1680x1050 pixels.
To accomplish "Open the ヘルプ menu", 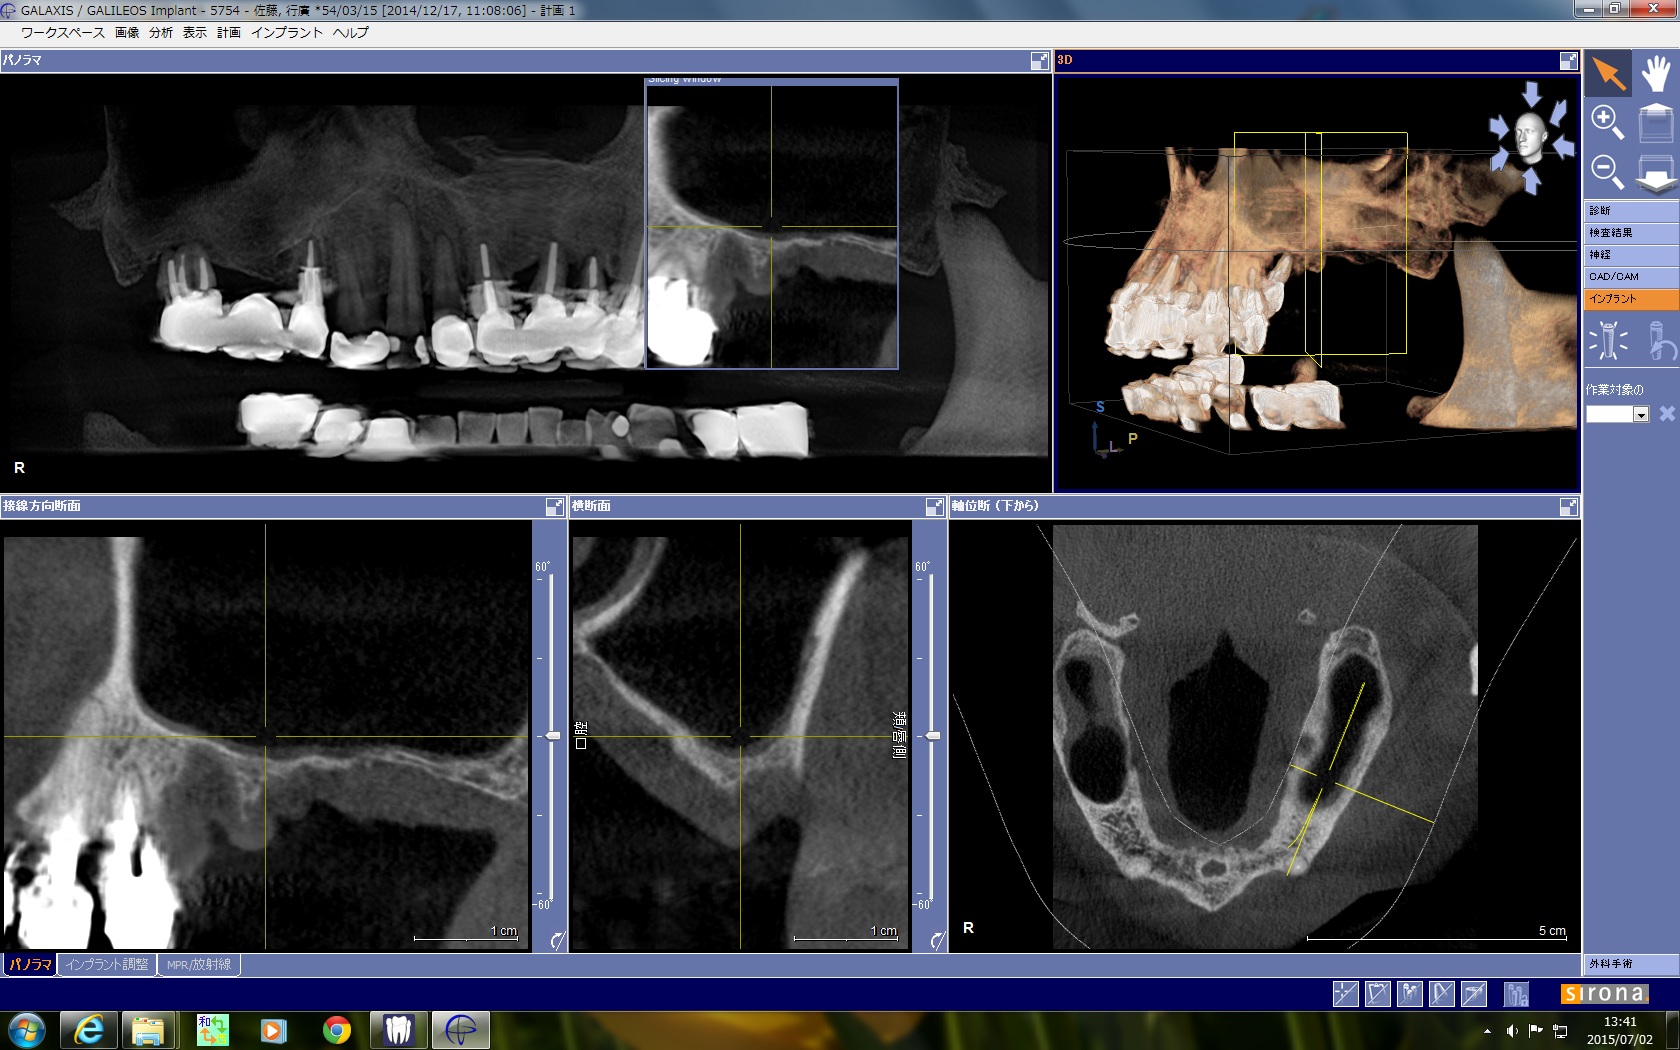I will [x=351, y=32].
